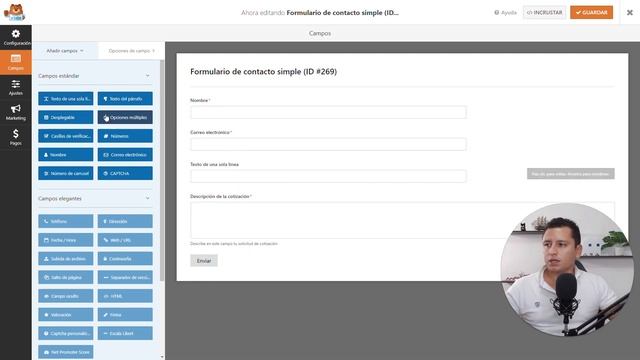The image size is (640, 360).
Task: Add an Opciones múltiples field
Action: pyautogui.click(x=125, y=117)
